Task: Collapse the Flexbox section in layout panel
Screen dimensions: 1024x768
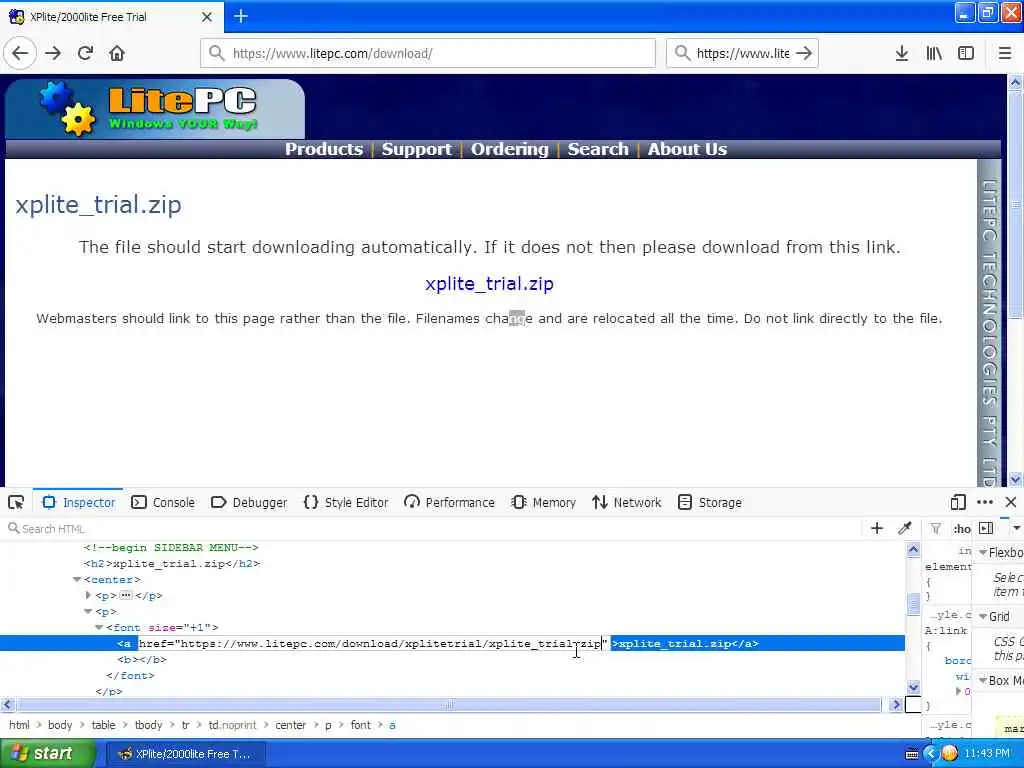Action: 984,553
